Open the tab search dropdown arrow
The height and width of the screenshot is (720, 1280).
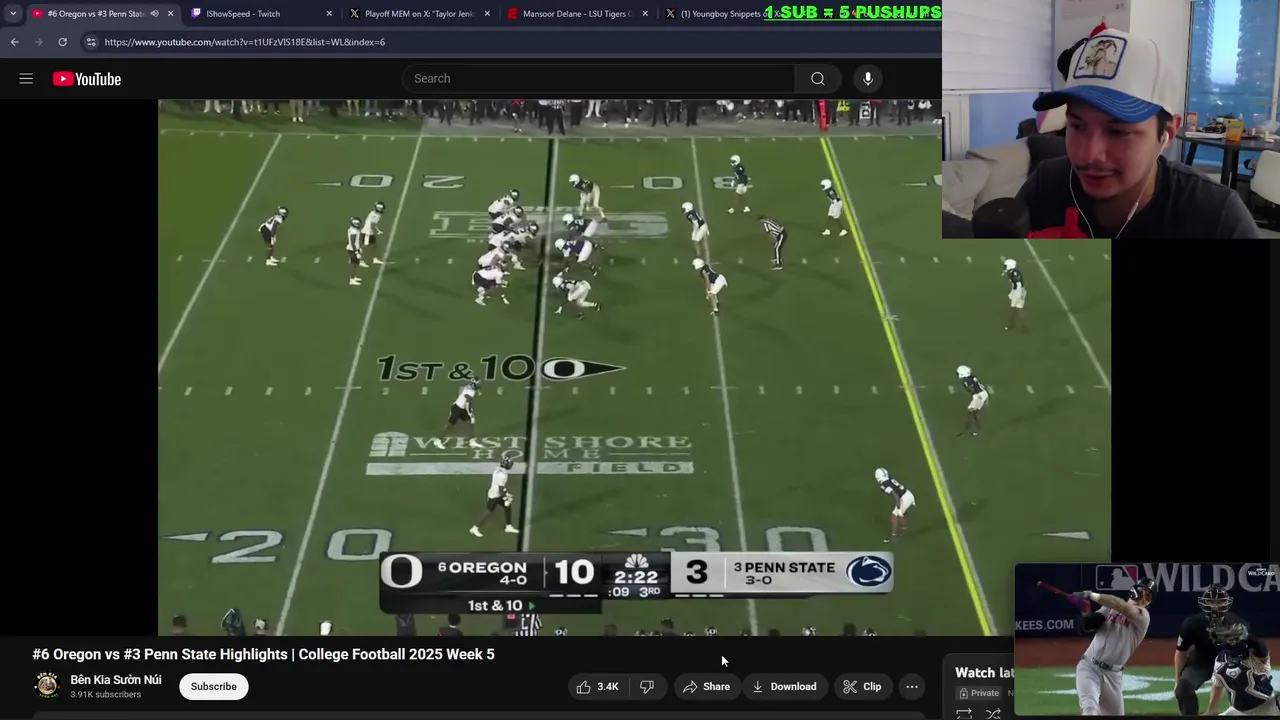[13, 14]
